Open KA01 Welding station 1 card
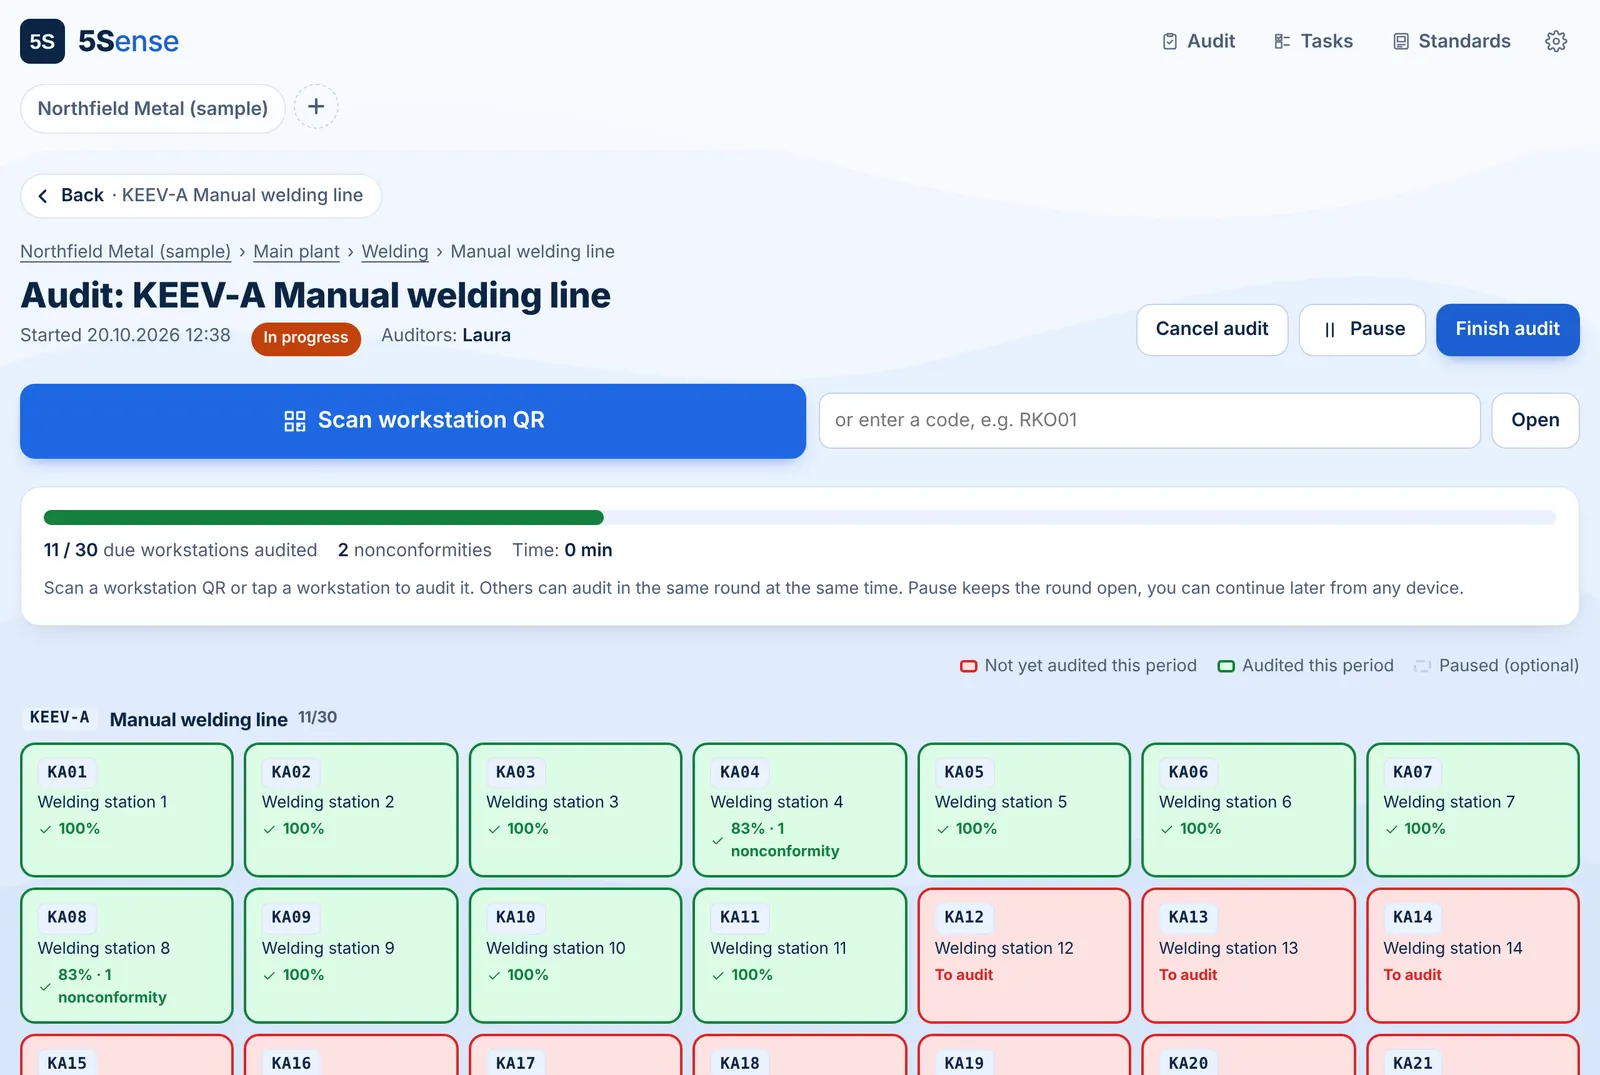The height and width of the screenshot is (1075, 1600). 127,810
